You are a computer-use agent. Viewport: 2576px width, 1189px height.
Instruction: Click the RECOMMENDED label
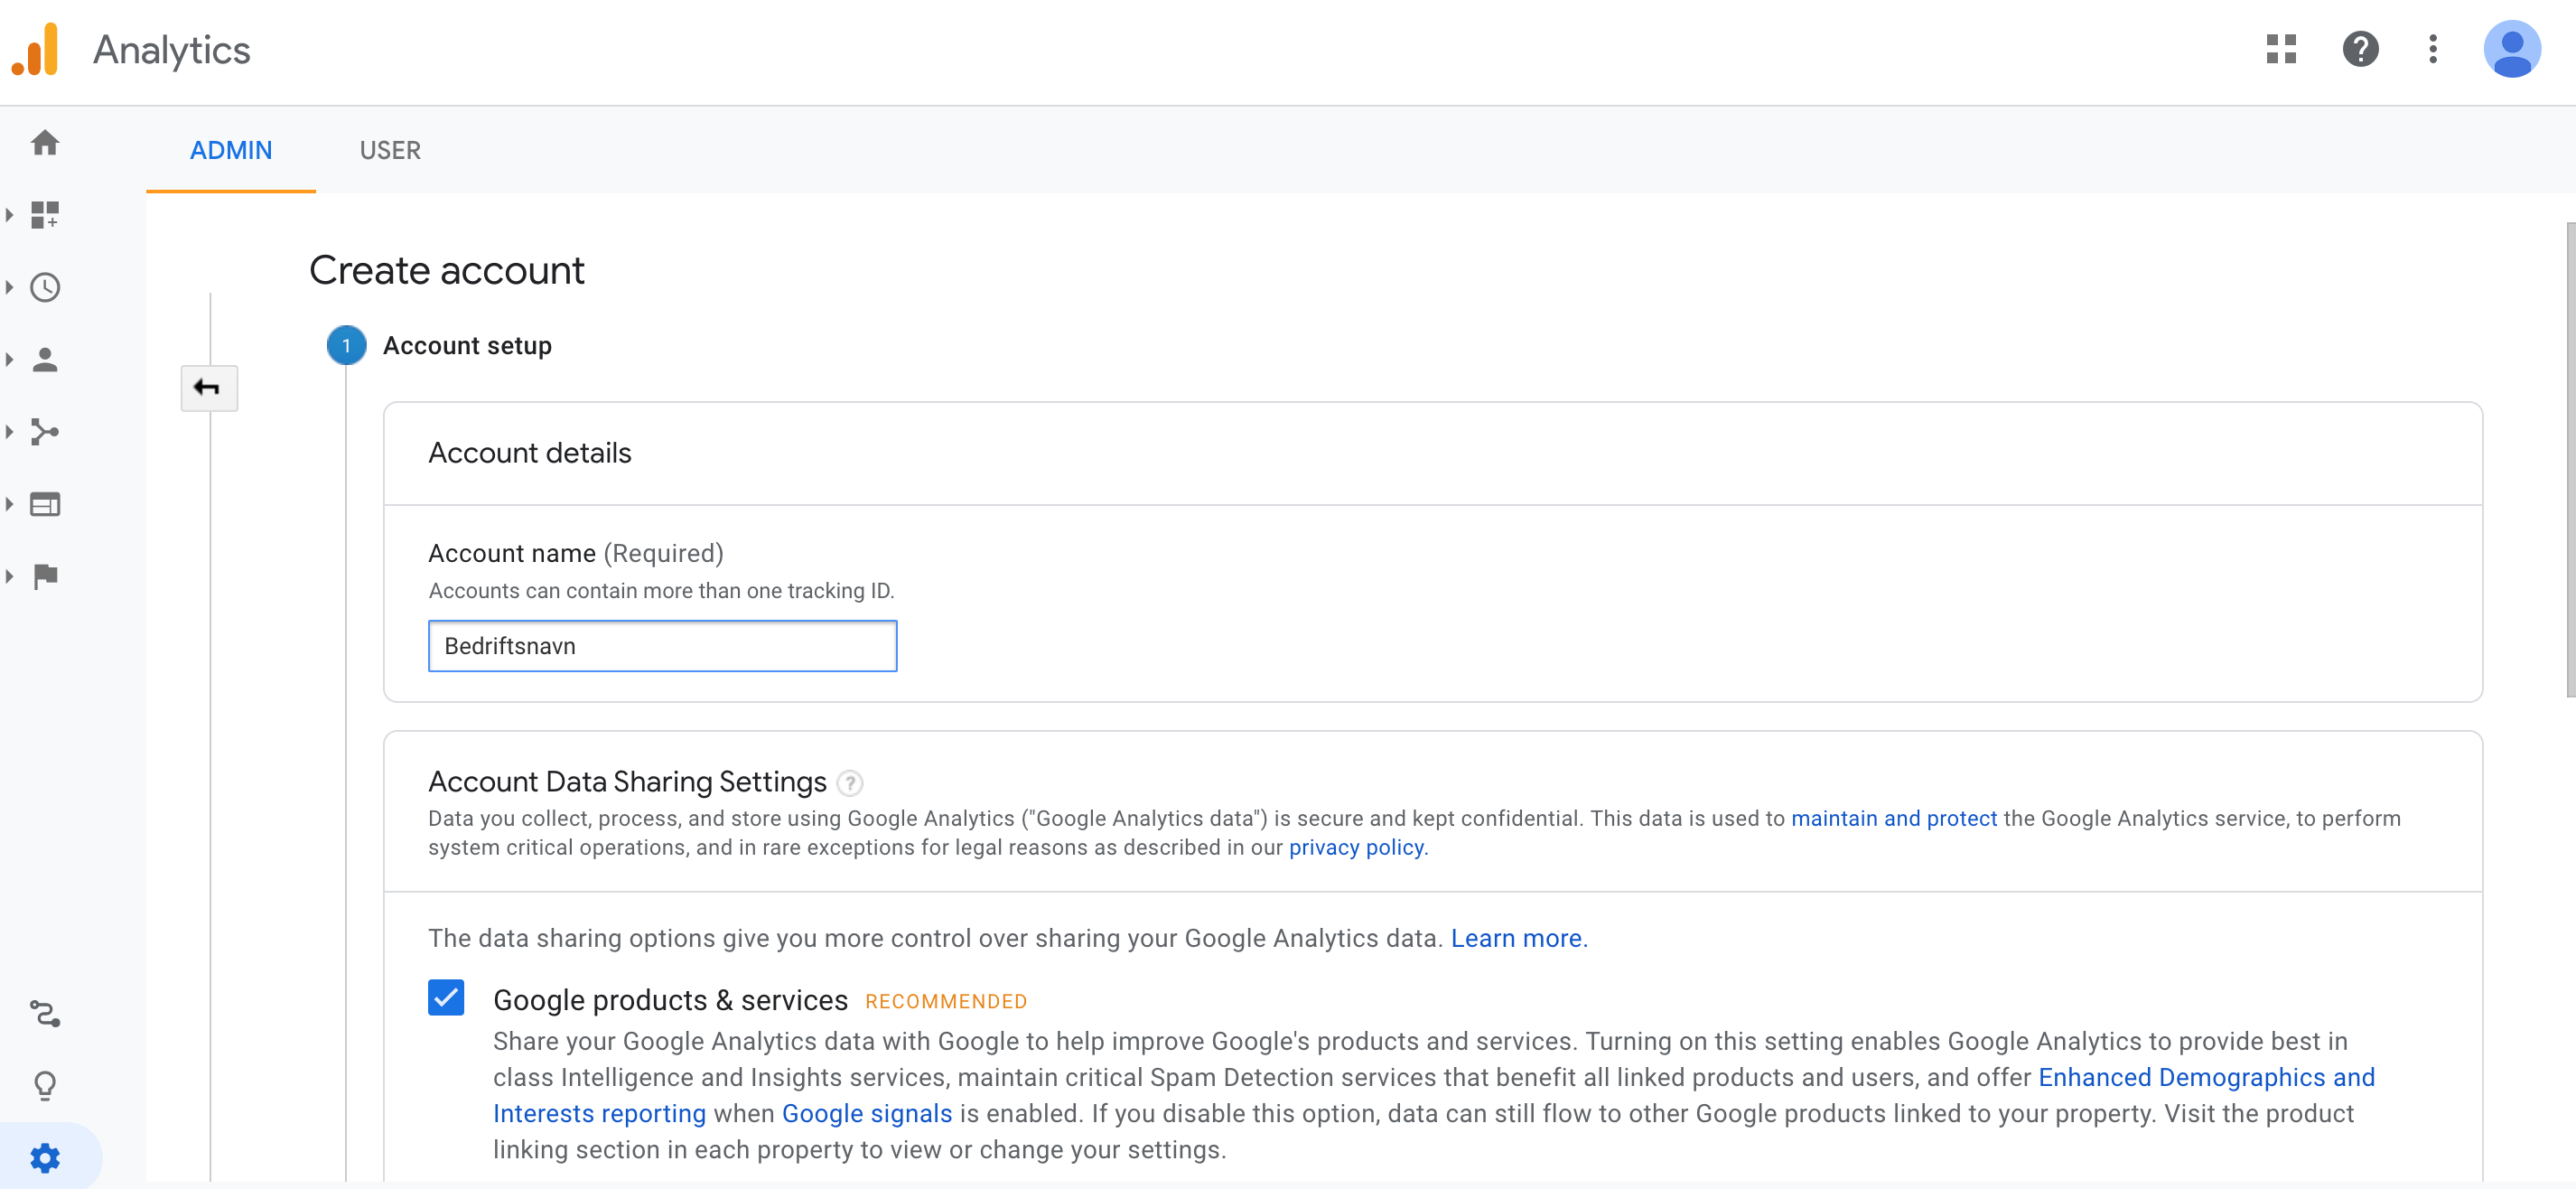click(x=946, y=1001)
